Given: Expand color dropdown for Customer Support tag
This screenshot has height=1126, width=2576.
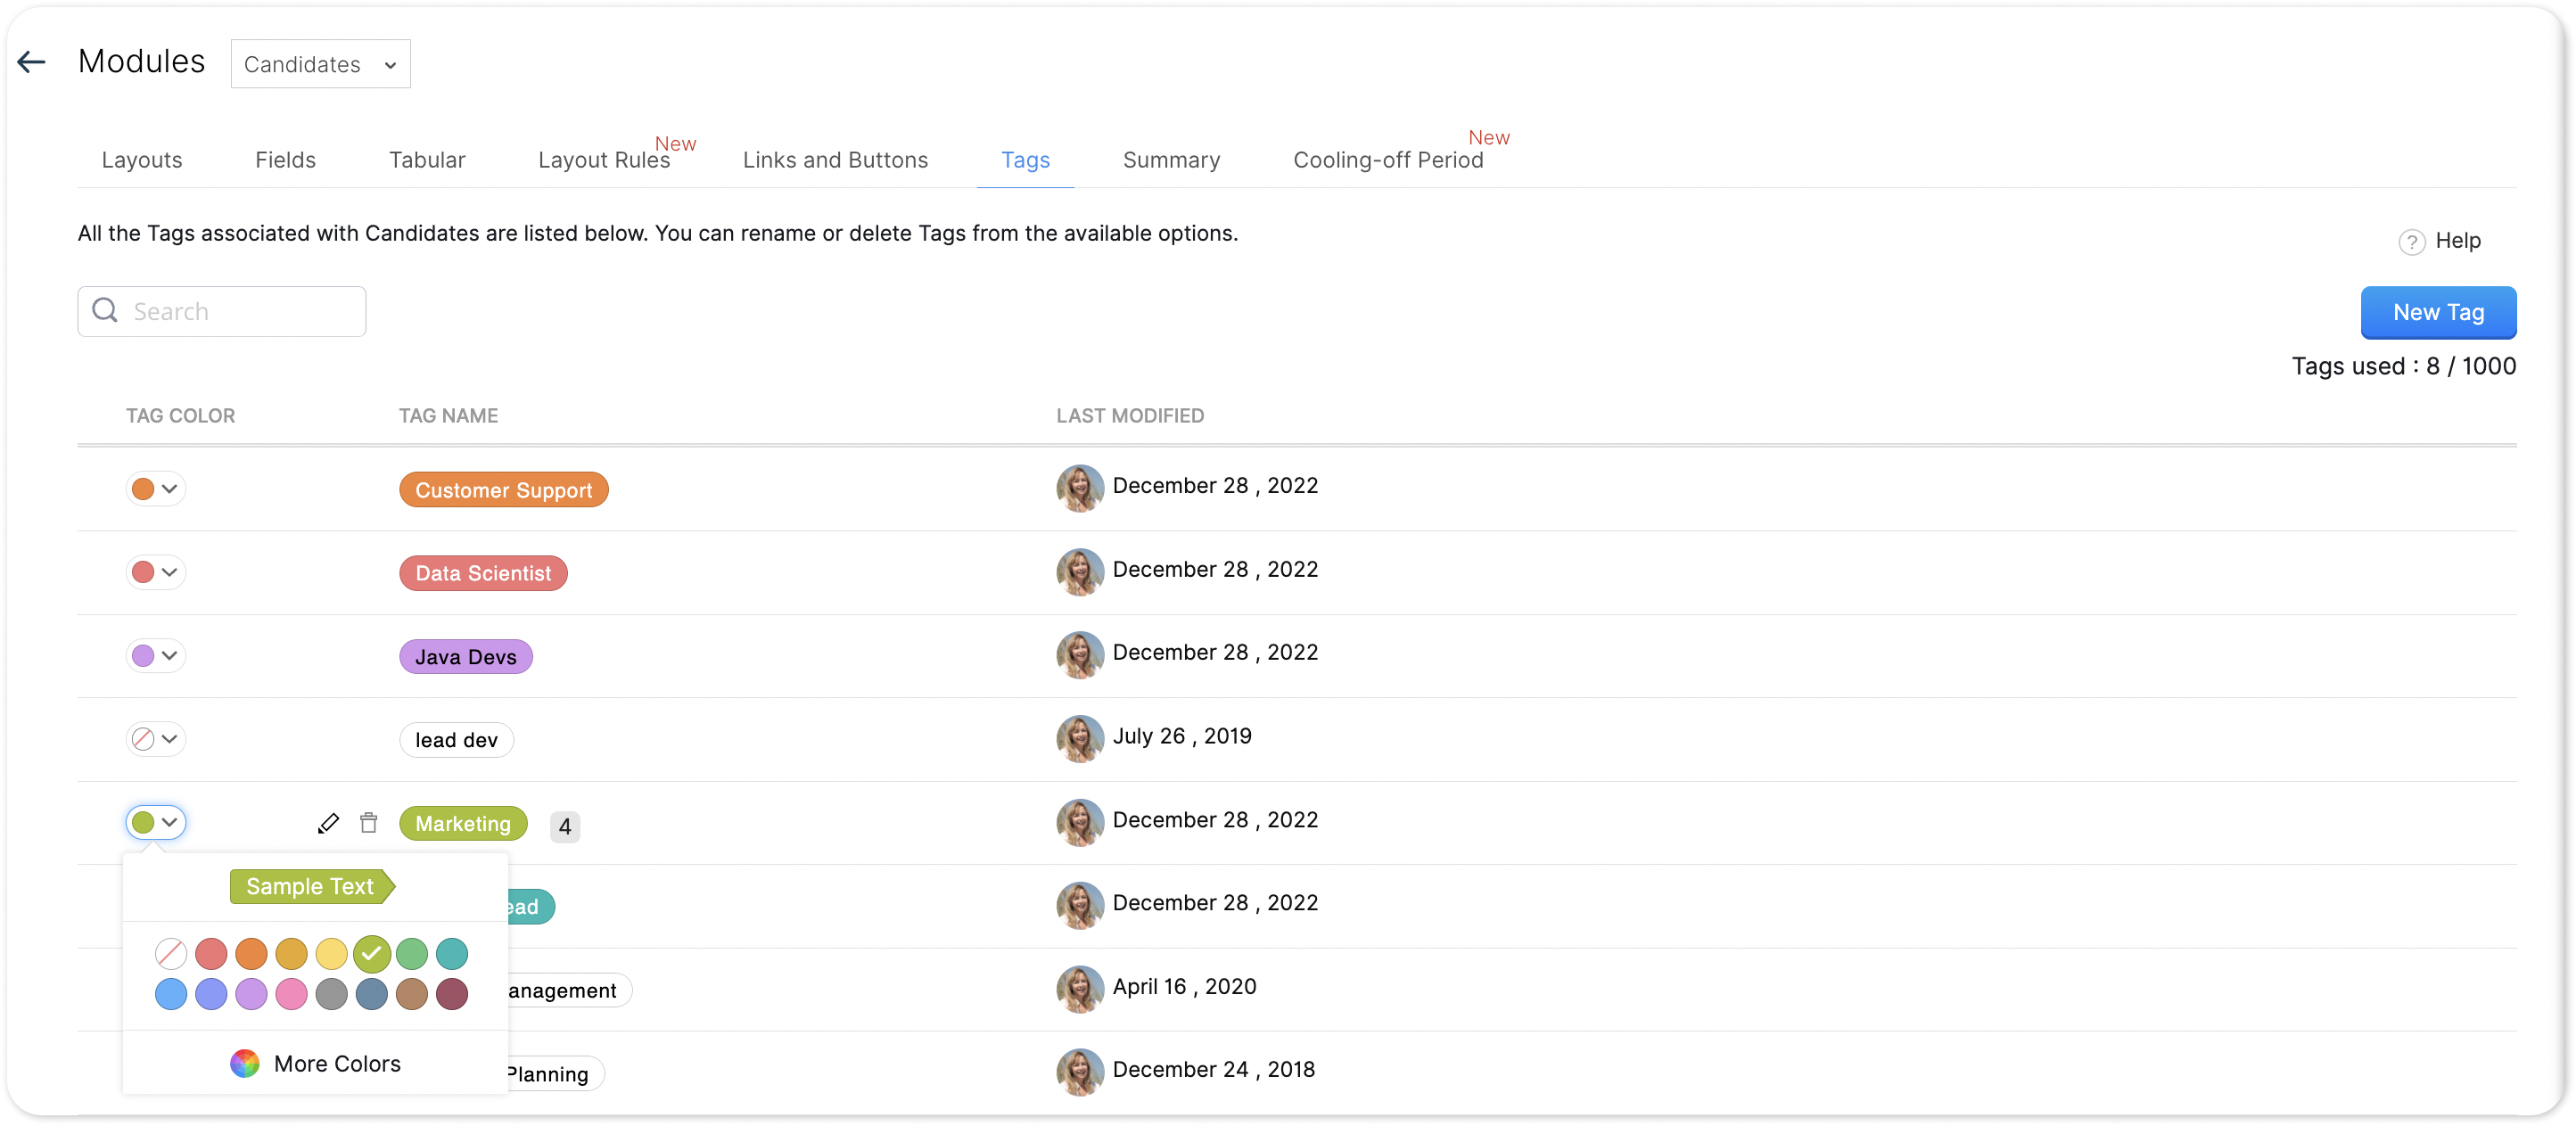Looking at the screenshot, I should click(156, 489).
